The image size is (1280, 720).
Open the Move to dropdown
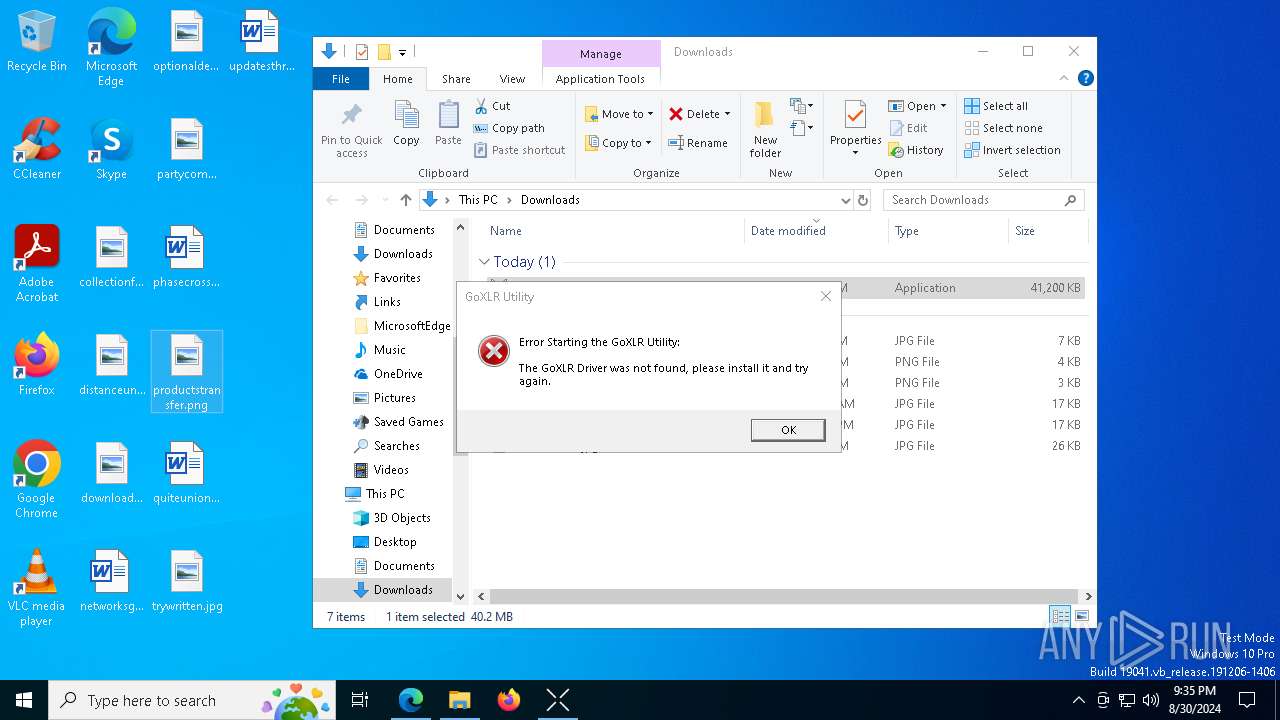(x=619, y=114)
